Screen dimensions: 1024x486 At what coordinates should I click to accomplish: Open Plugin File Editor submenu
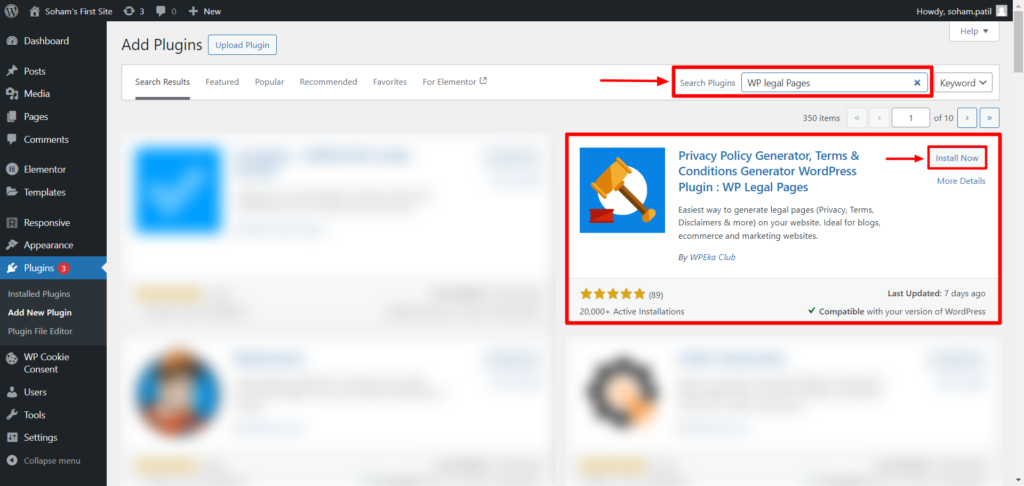tap(40, 331)
